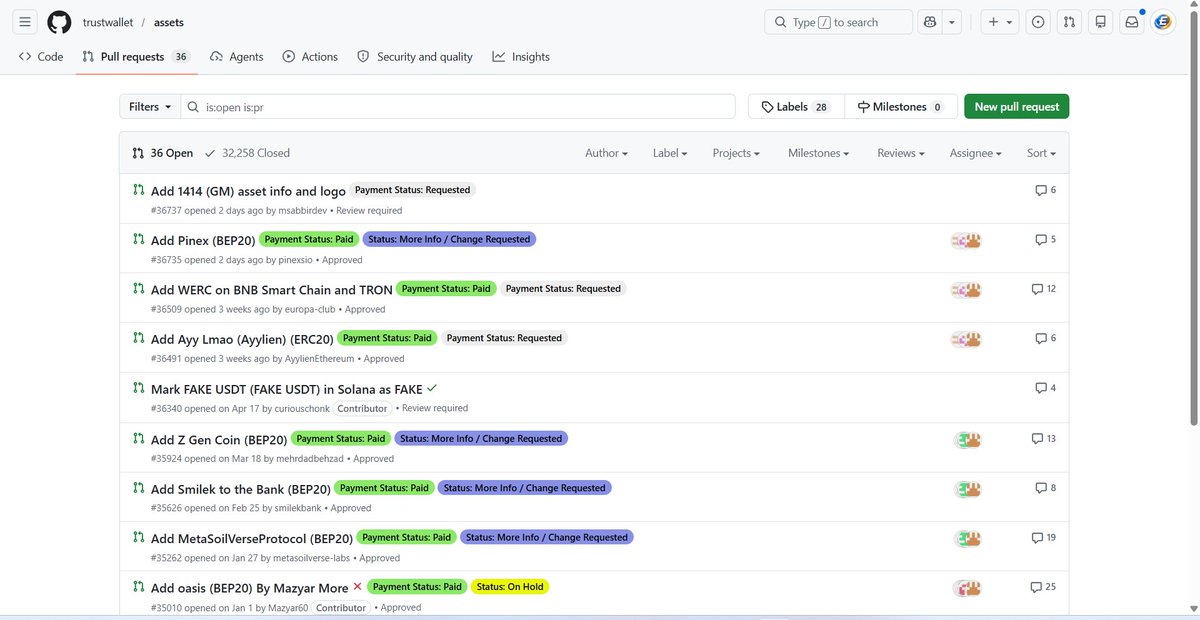Open comments on Add 1414 (GM) pull request

click(1046, 190)
